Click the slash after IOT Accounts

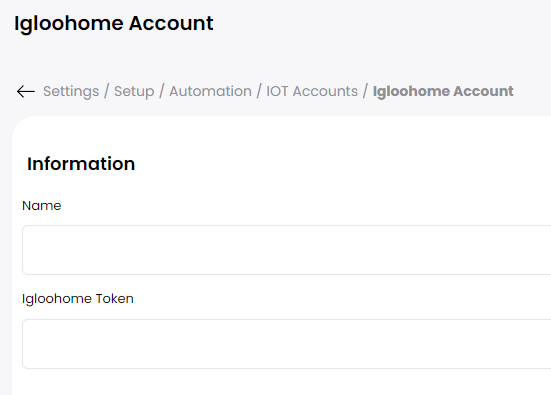pos(365,91)
